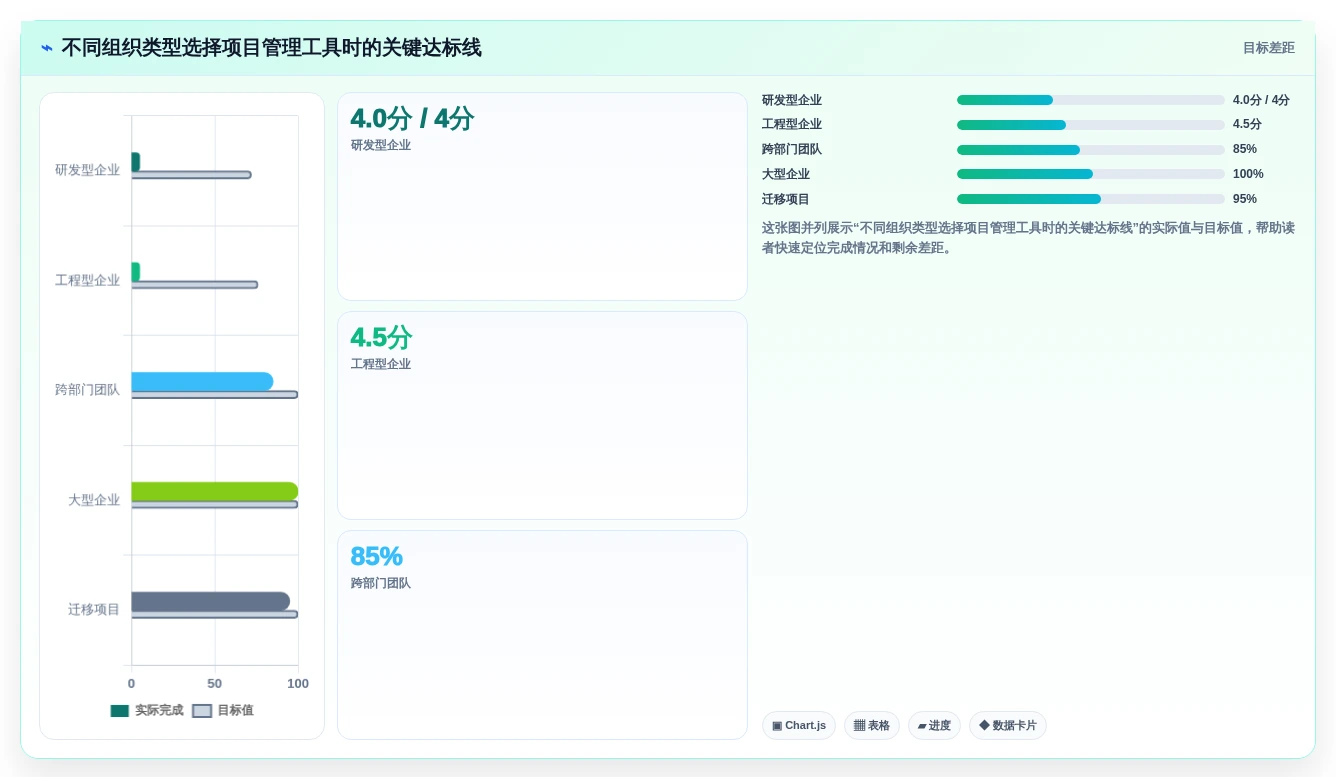Click the 跨部门团队 row label in progress list
This screenshot has height=777, width=1336.
[792, 149]
